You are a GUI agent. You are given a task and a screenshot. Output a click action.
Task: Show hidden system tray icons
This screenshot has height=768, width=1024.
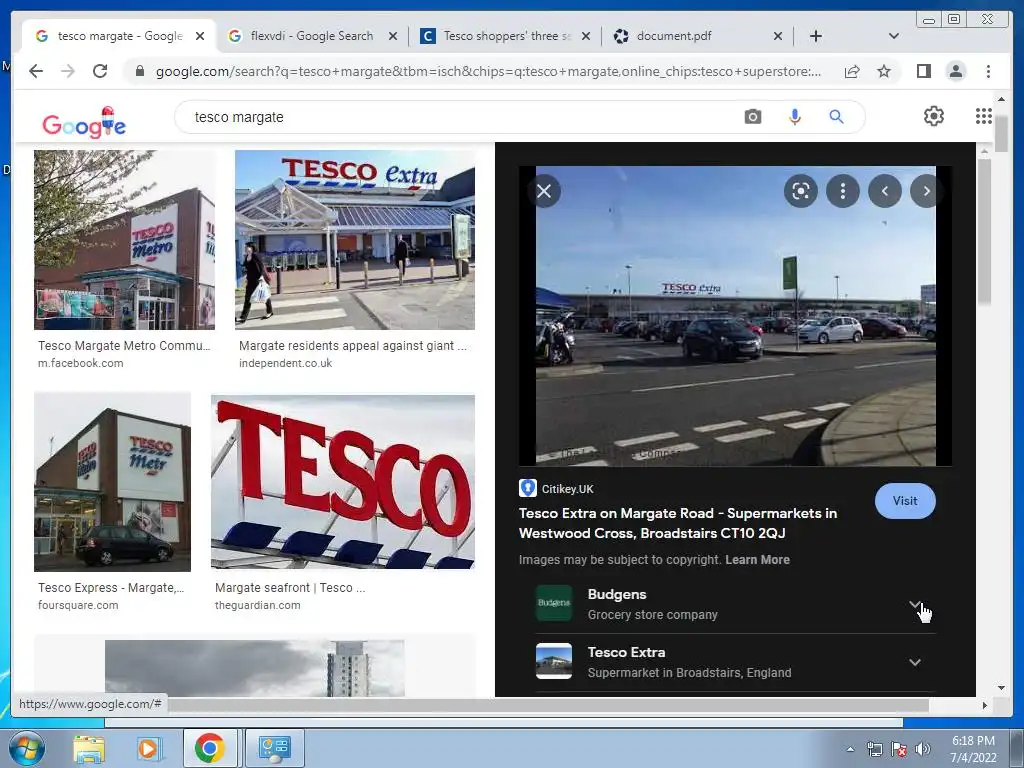[x=850, y=749]
